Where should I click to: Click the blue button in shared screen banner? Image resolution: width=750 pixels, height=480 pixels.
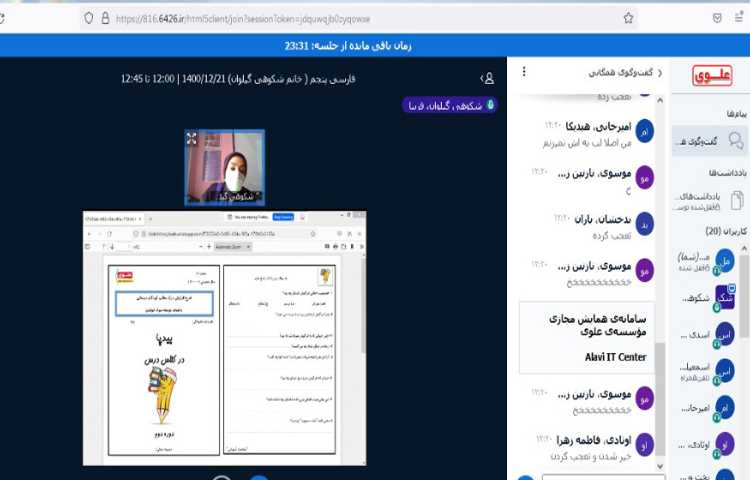point(283,217)
